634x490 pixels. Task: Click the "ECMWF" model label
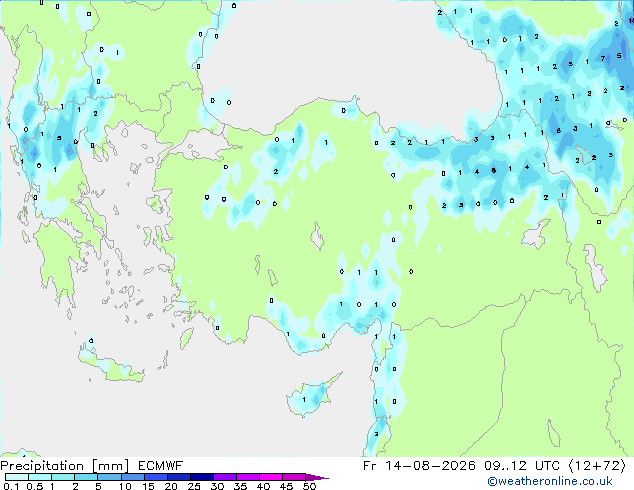[161, 466]
